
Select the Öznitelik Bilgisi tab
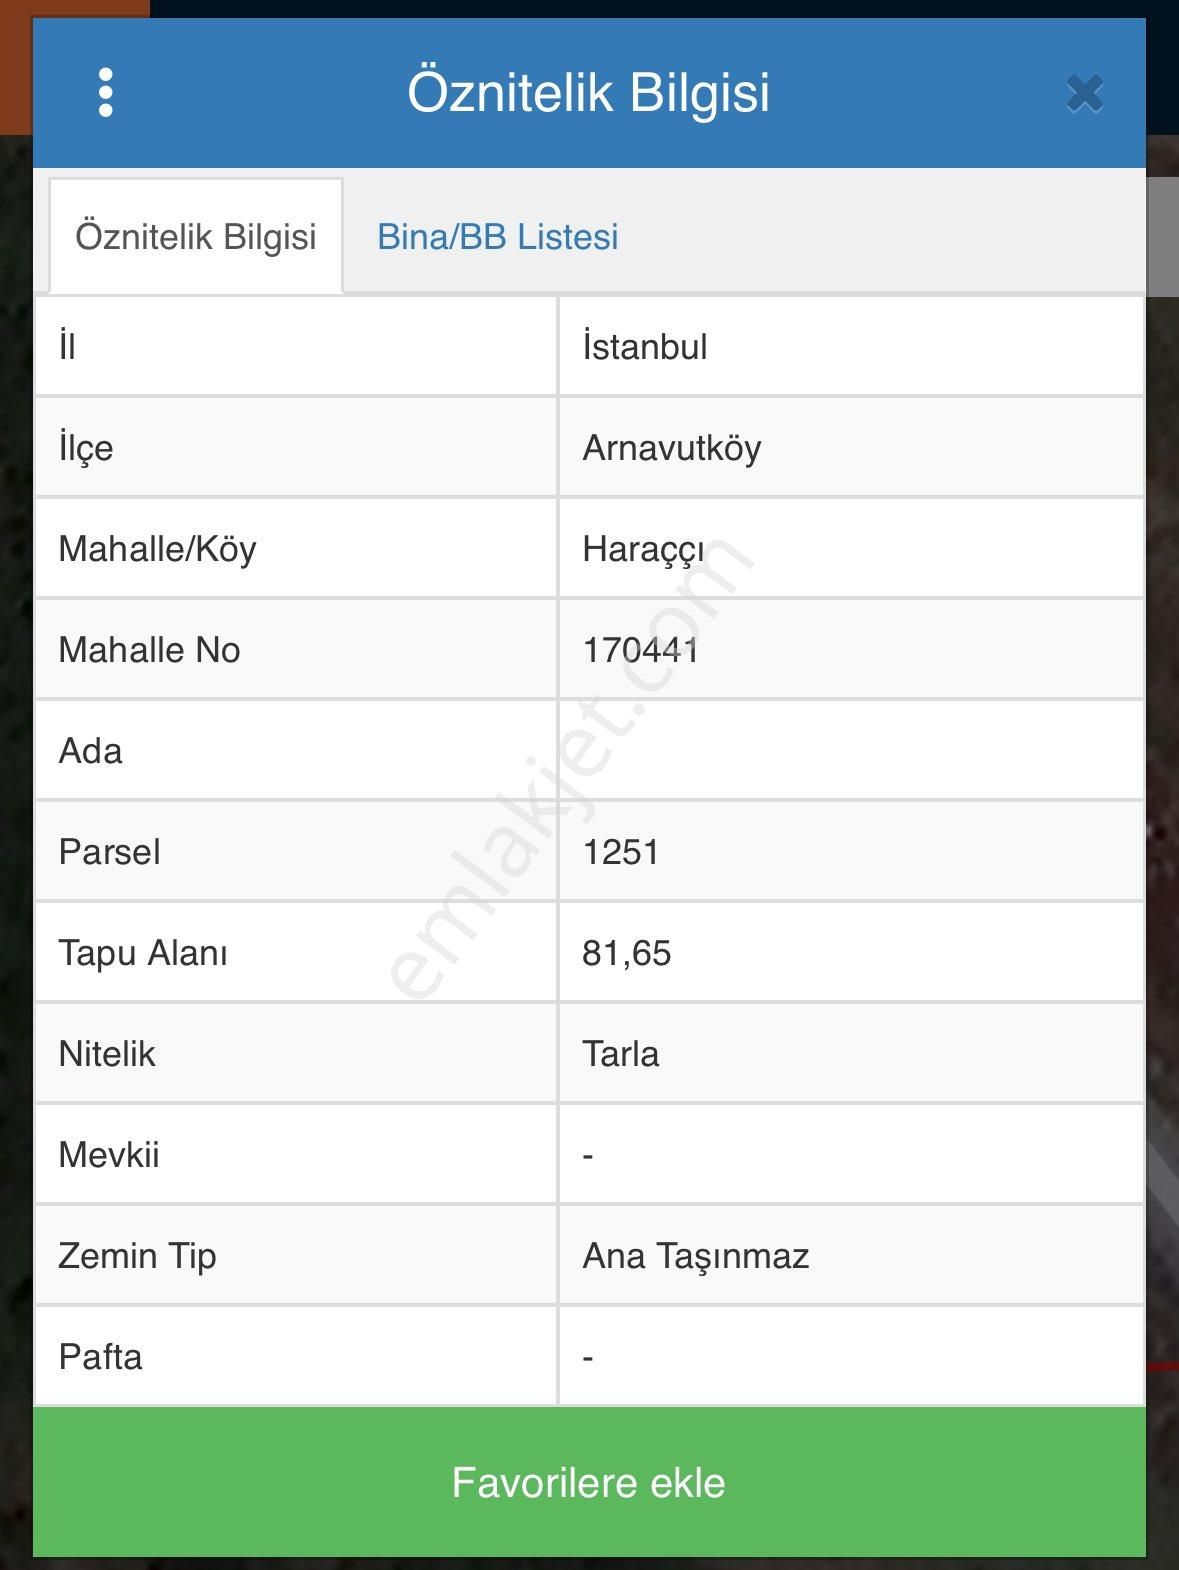click(196, 237)
